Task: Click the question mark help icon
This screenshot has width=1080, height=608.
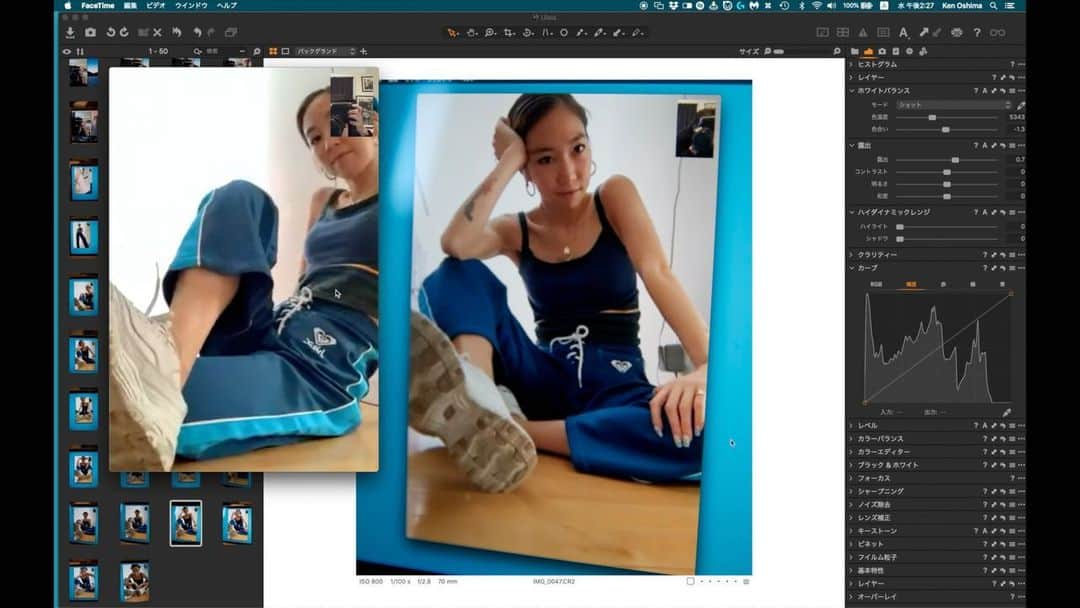Action: (977, 32)
